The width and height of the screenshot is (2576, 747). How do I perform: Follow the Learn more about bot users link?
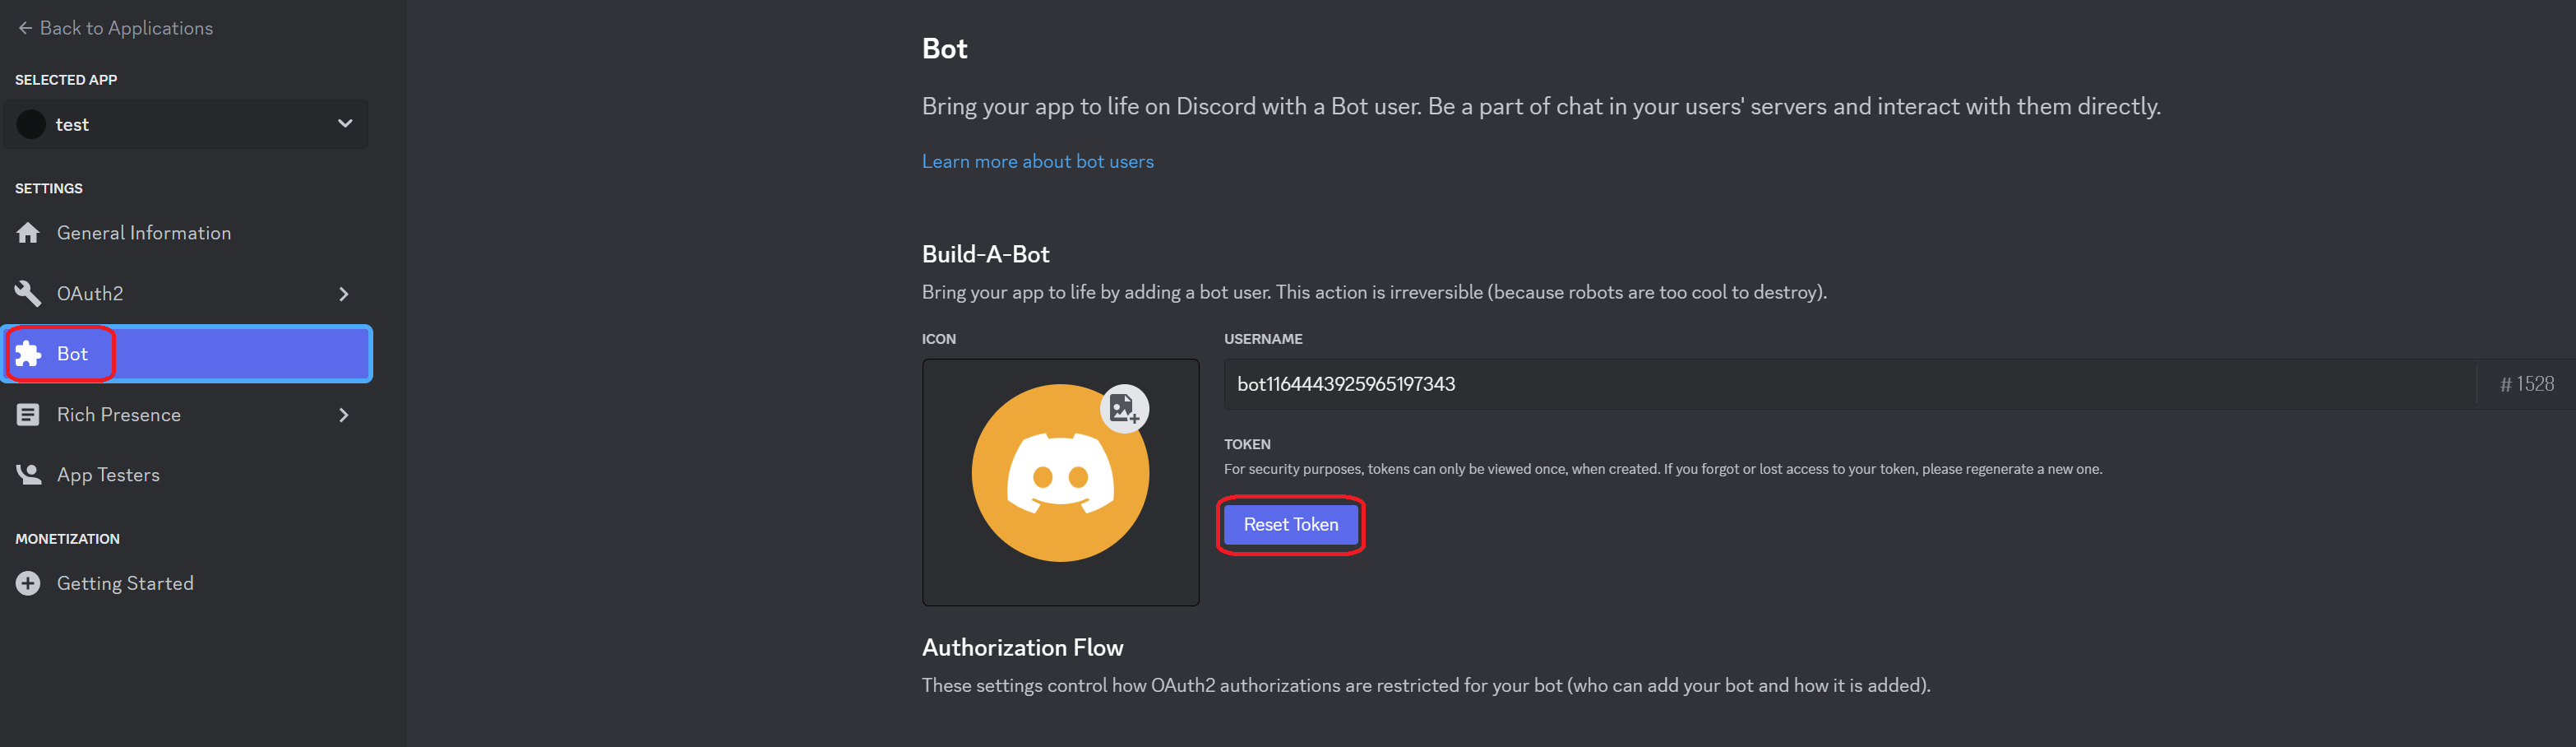1037,162
